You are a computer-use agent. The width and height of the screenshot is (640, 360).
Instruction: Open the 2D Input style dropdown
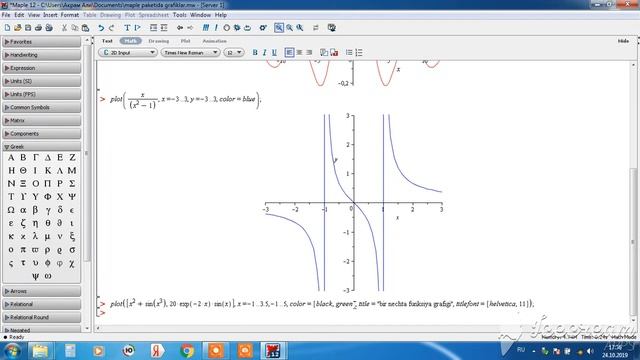[x=128, y=53]
